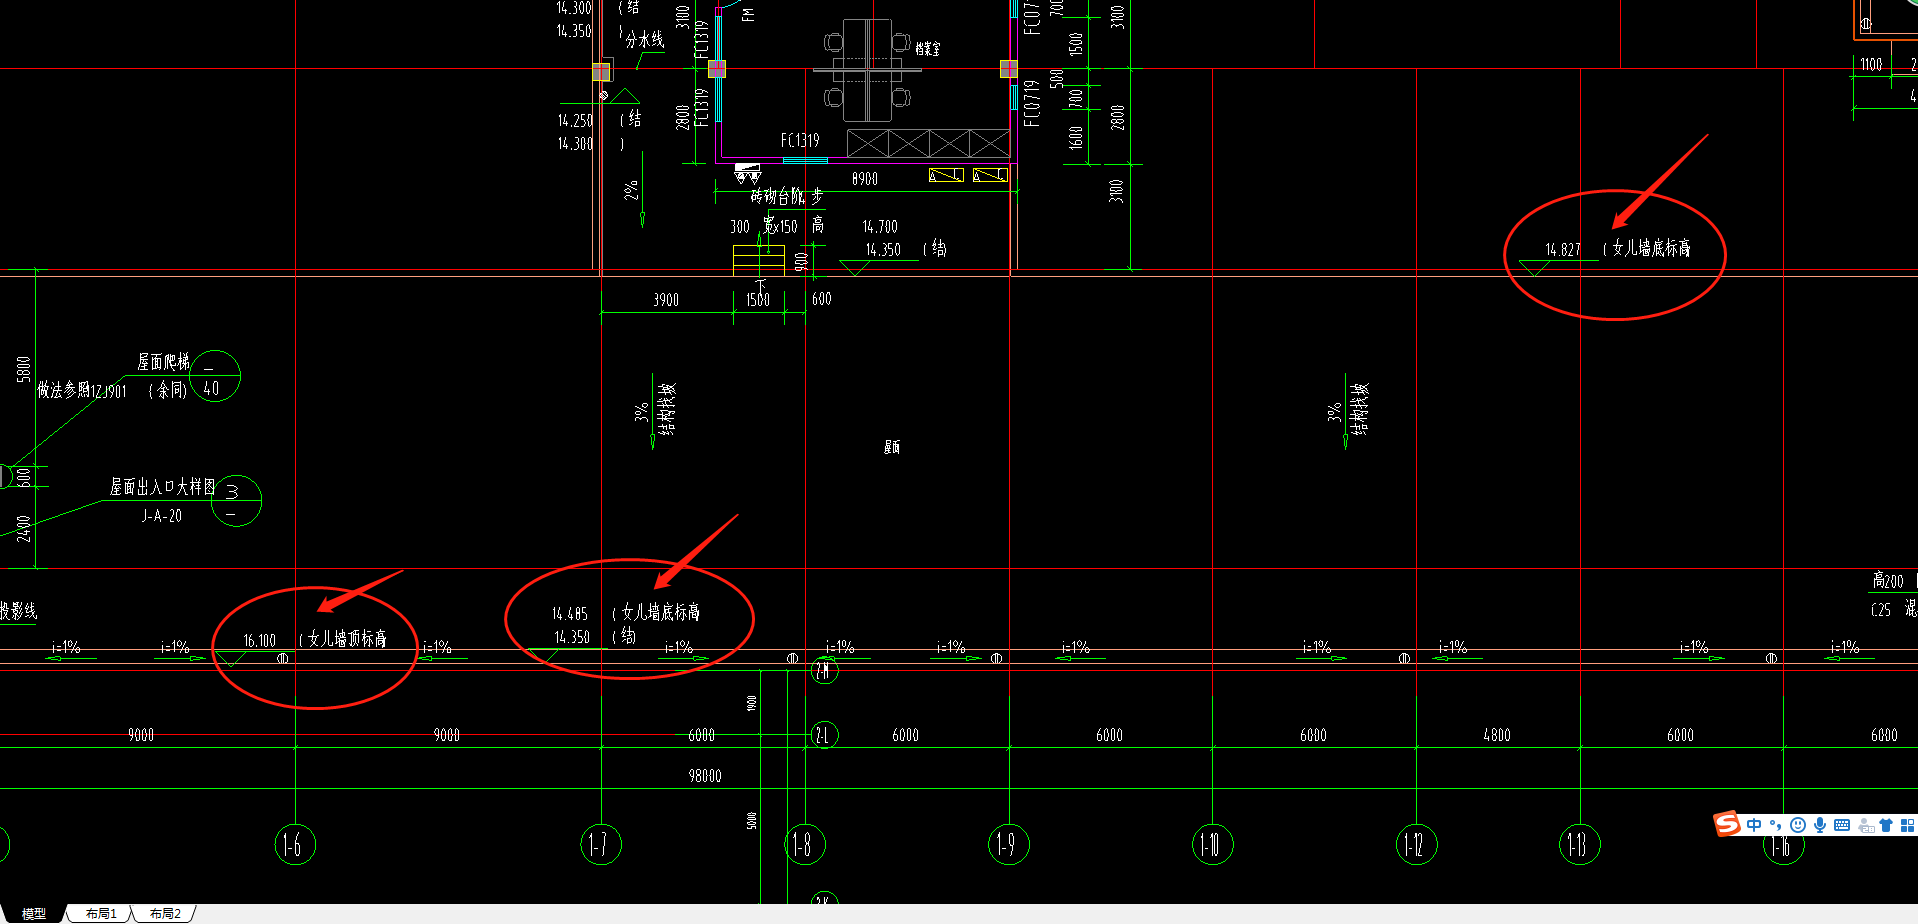Open the Sogou account icon
Image resolution: width=1918 pixels, height=924 pixels.
click(x=1865, y=826)
